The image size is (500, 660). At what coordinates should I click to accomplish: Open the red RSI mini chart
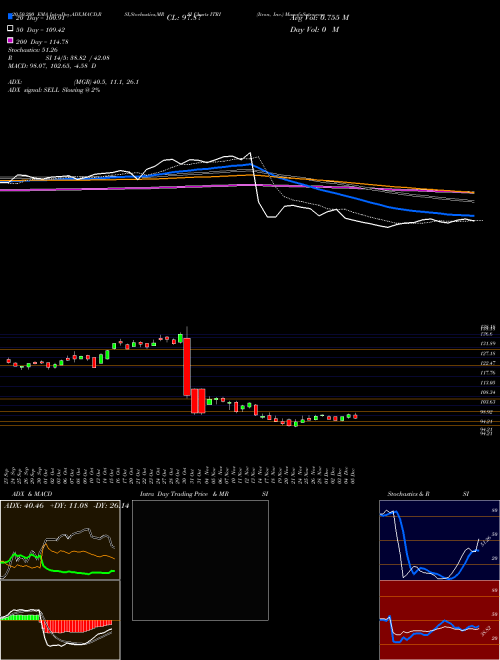pyautogui.click(x=439, y=620)
